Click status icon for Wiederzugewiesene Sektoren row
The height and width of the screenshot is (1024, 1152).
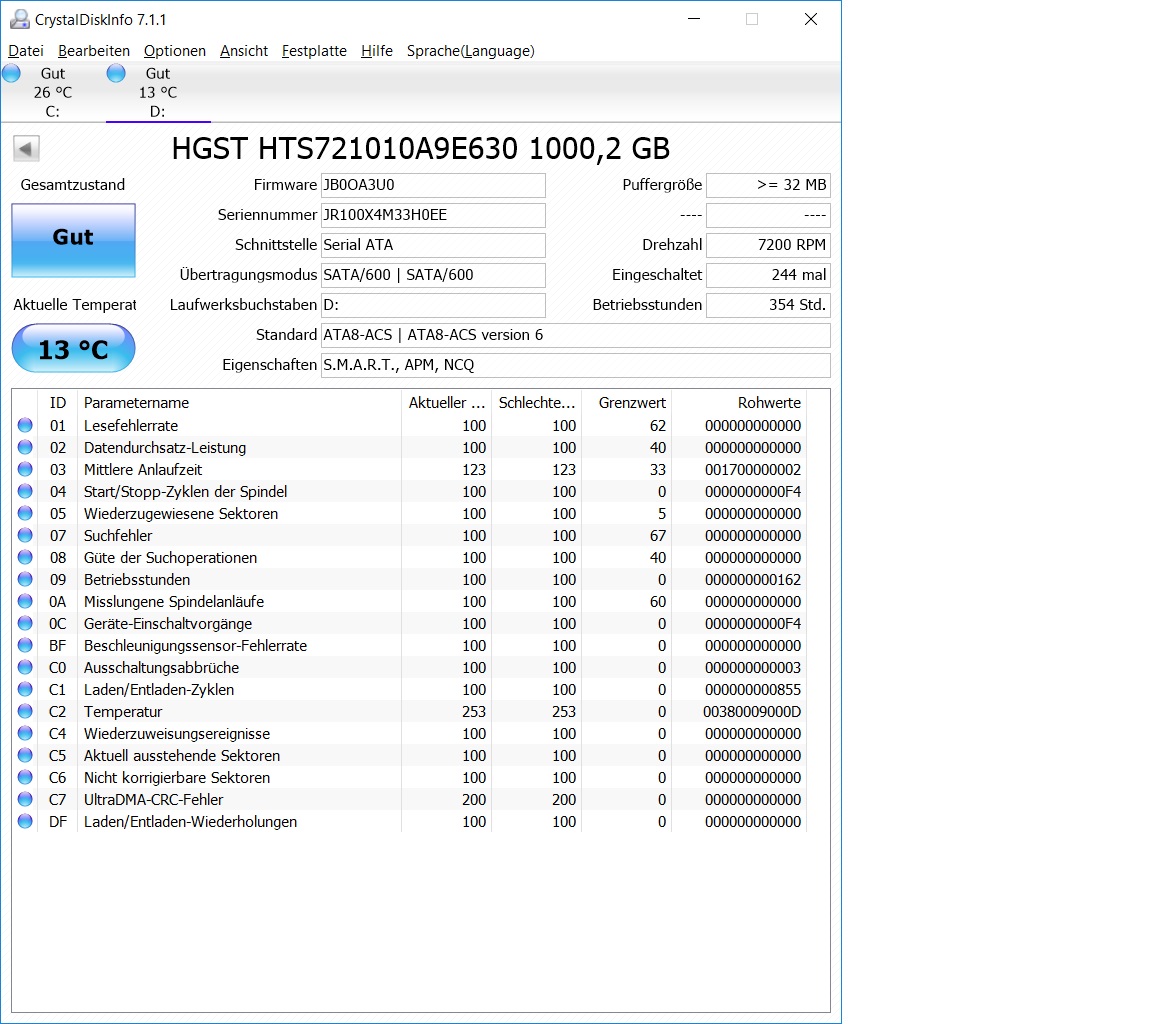tap(25, 513)
